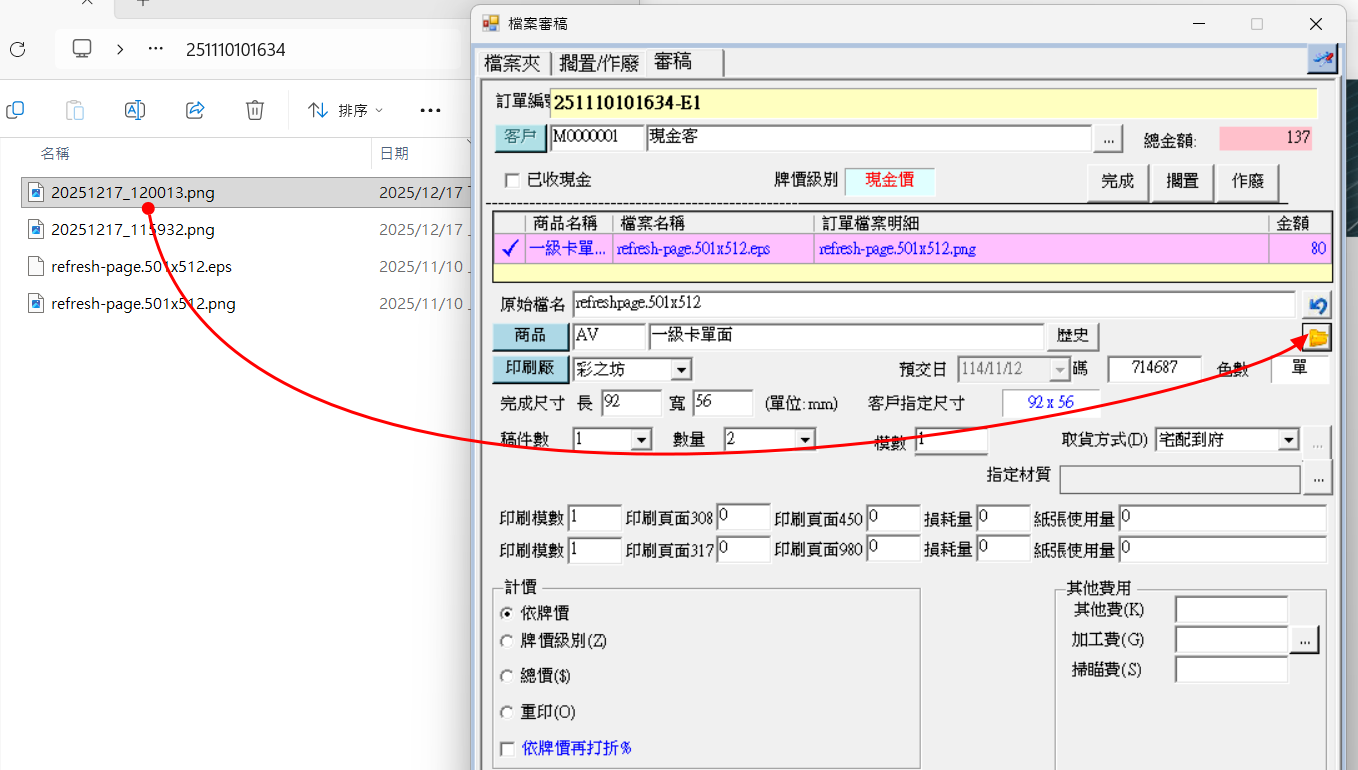
Task: Click the yellow folder open icon
Action: point(1318,338)
